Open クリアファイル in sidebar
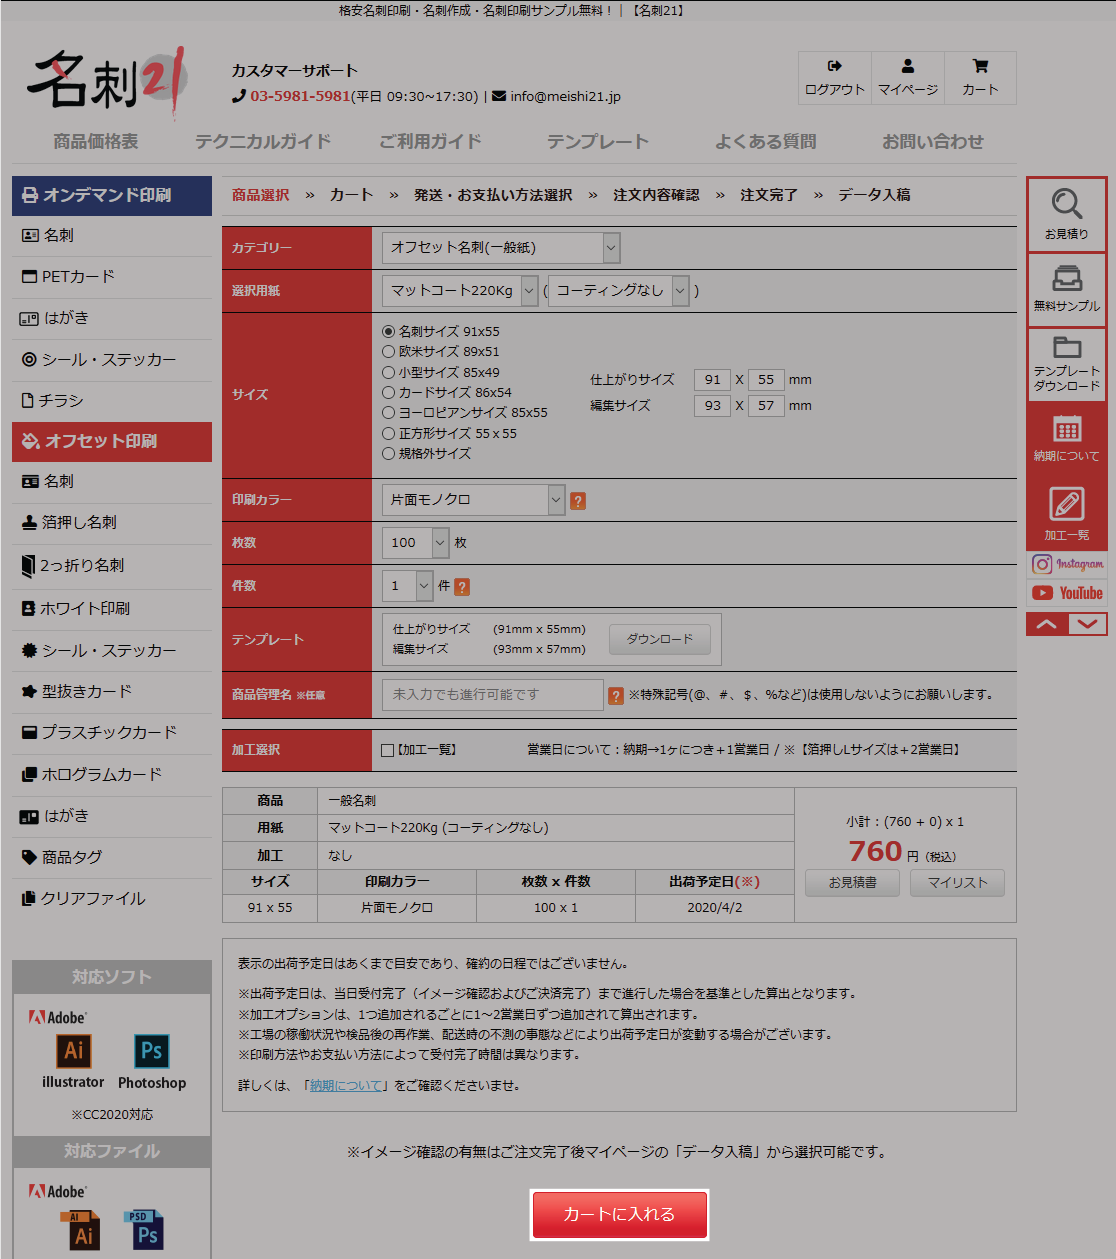This screenshot has height=1259, width=1116. 112,899
